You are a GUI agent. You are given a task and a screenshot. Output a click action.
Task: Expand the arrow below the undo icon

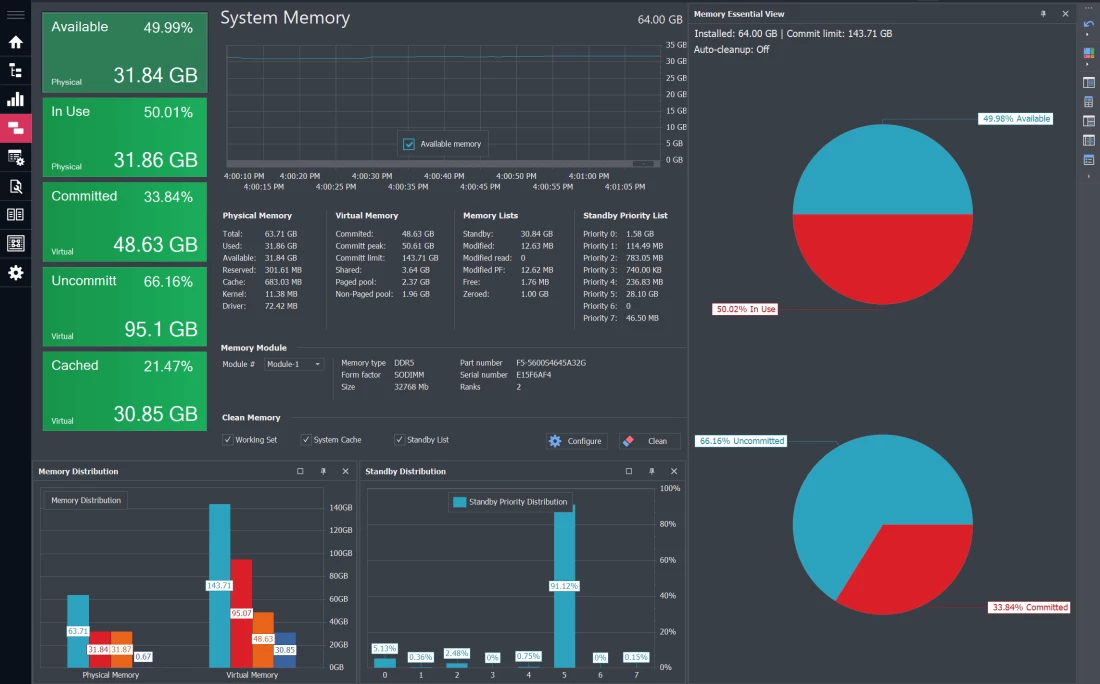pyautogui.click(x=1089, y=35)
